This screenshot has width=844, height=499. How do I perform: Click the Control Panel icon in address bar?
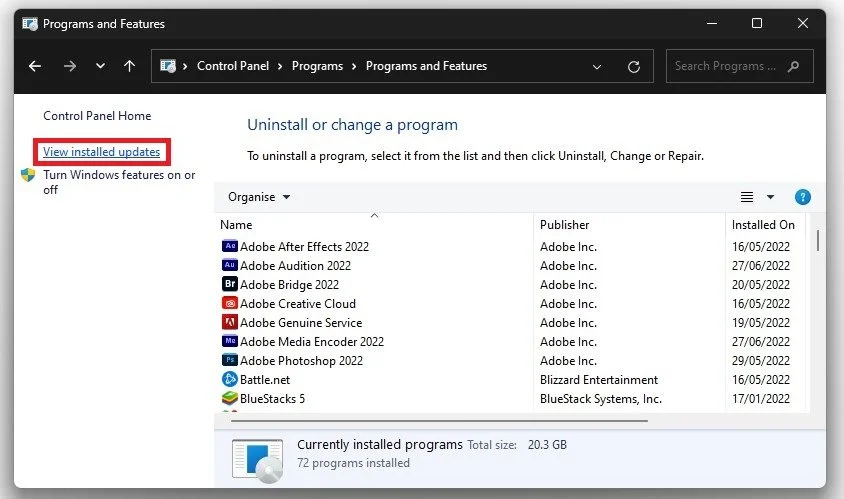point(168,66)
